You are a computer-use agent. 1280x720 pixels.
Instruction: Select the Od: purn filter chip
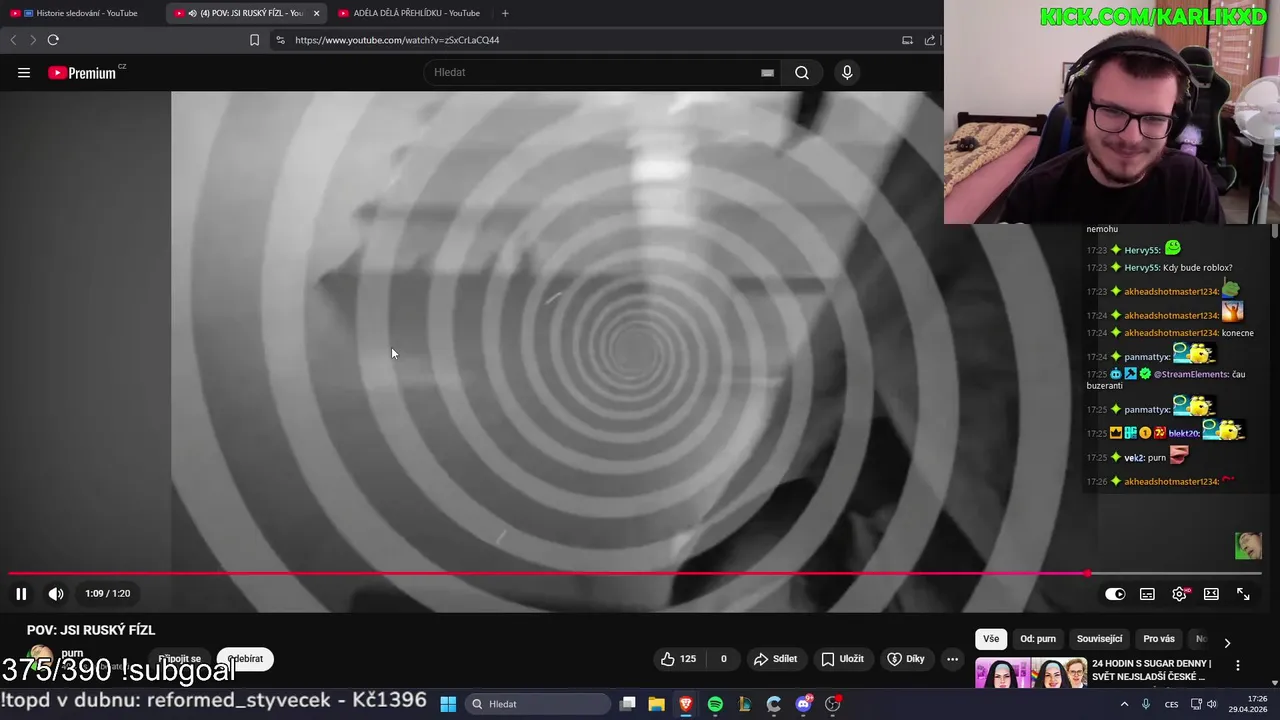click(1038, 639)
